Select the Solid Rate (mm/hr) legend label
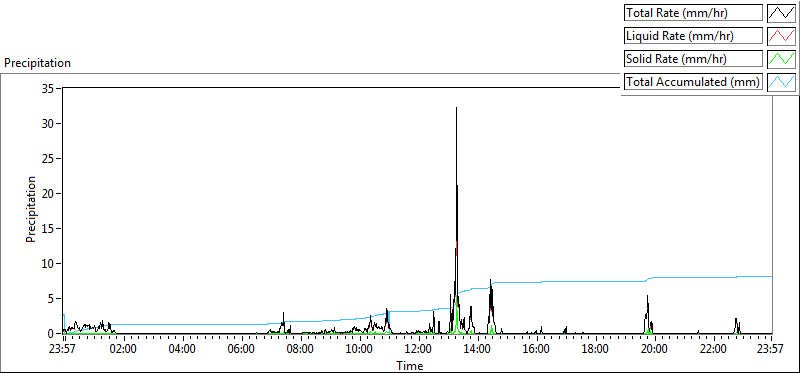Screen dimensions: 800x373 coord(693,58)
